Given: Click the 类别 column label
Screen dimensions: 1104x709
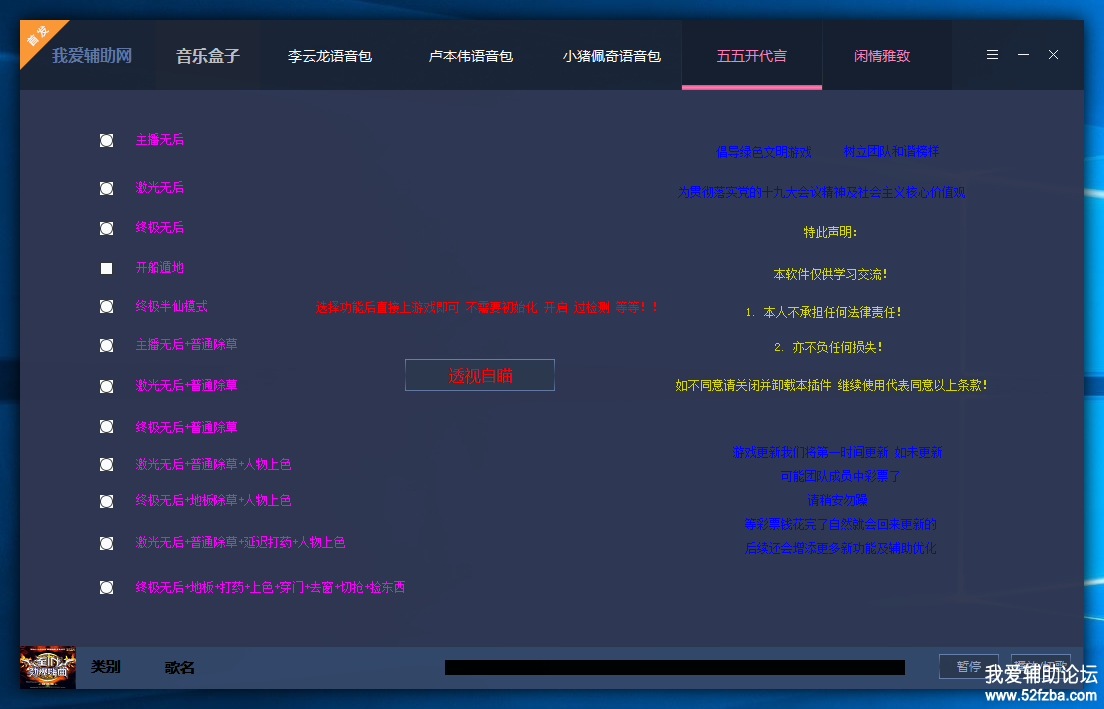Looking at the screenshot, I should [106, 666].
